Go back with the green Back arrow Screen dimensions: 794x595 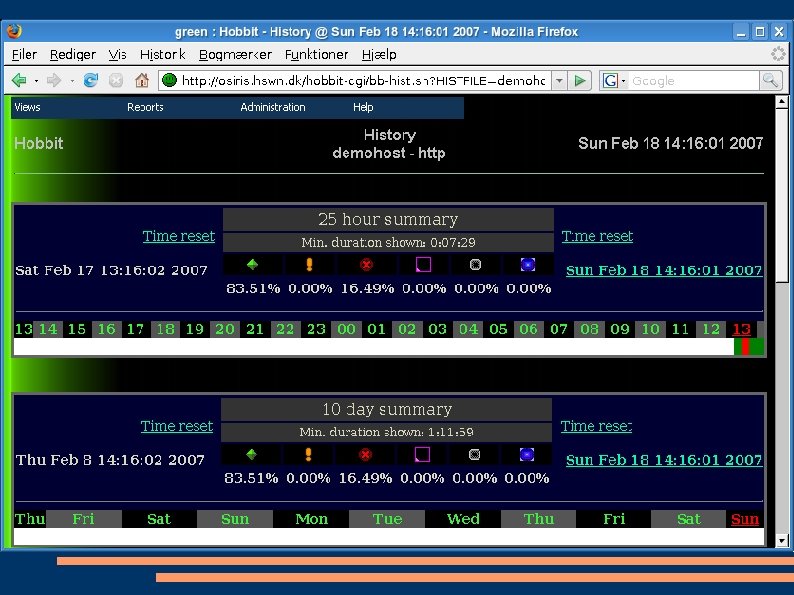[19, 80]
